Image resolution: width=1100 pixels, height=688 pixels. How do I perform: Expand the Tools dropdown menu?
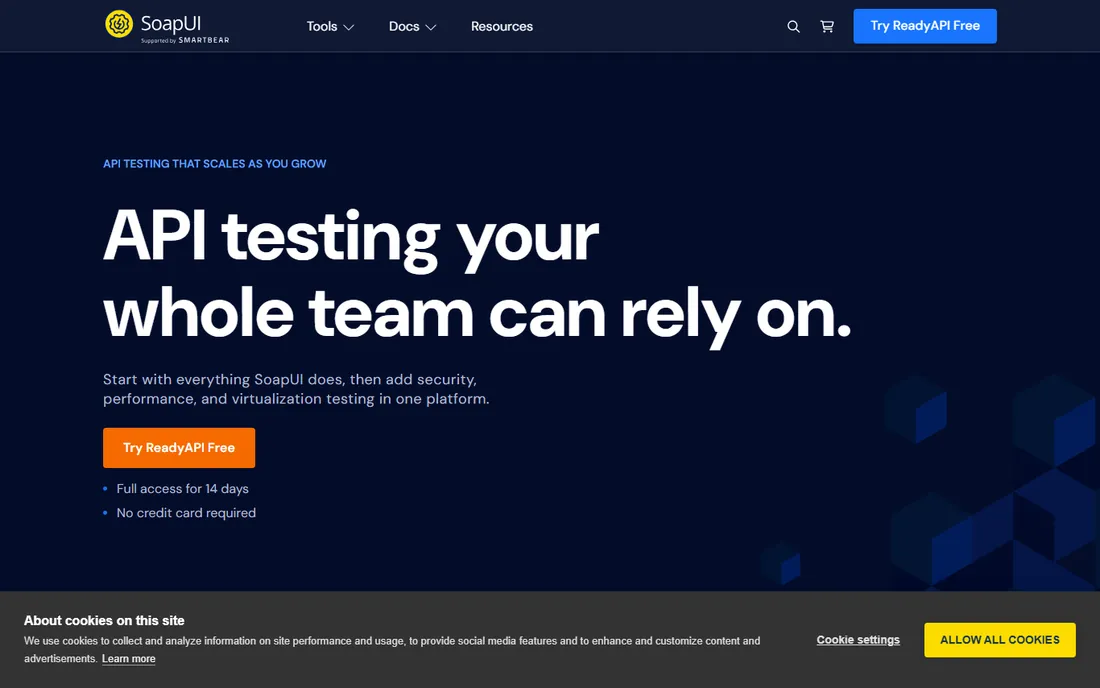330,27
